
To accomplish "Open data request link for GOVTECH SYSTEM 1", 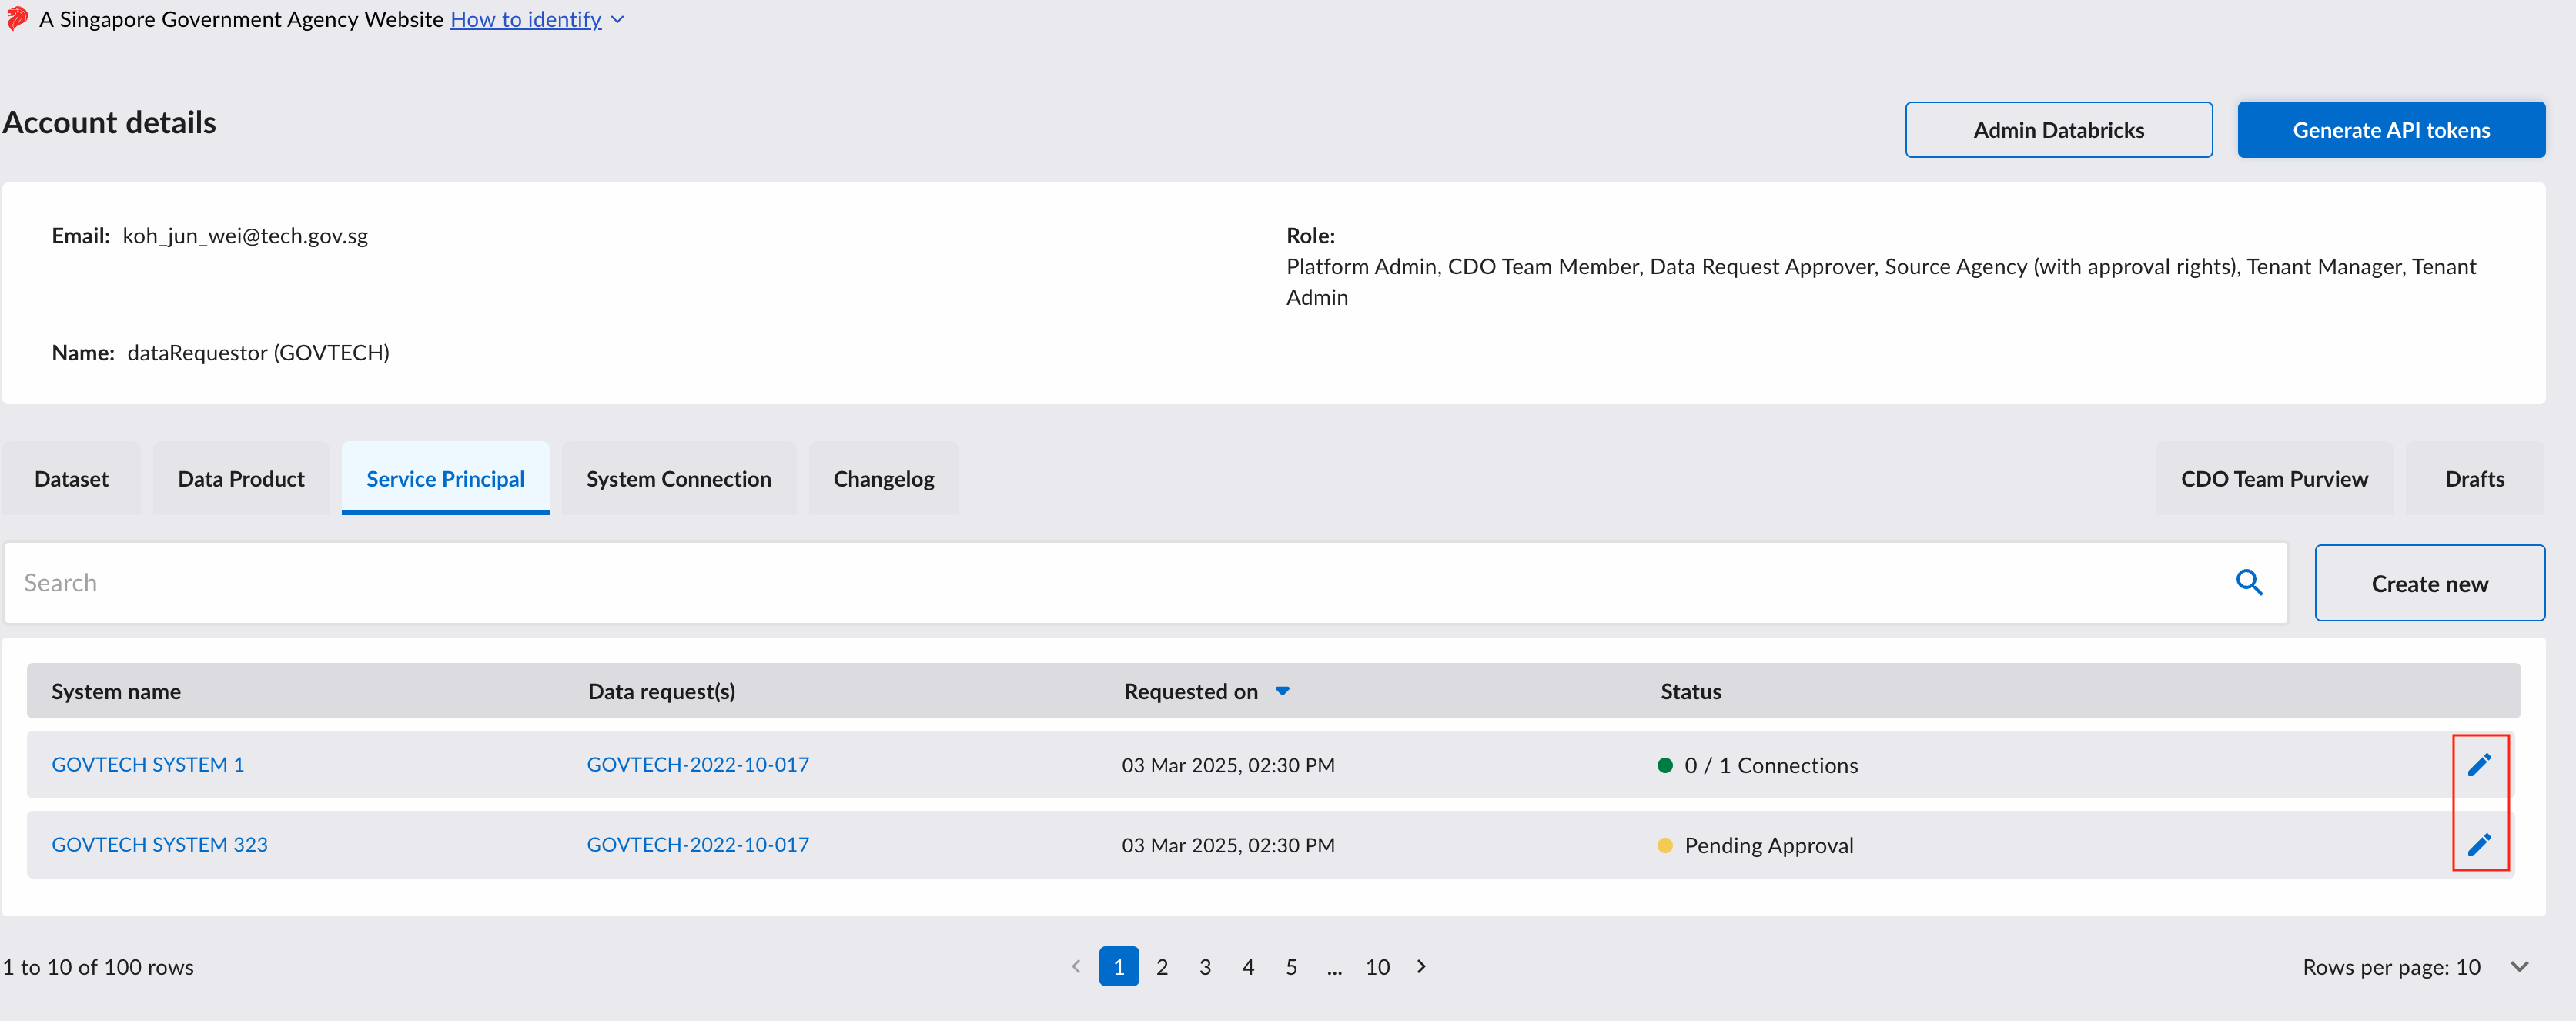I will pos(697,765).
